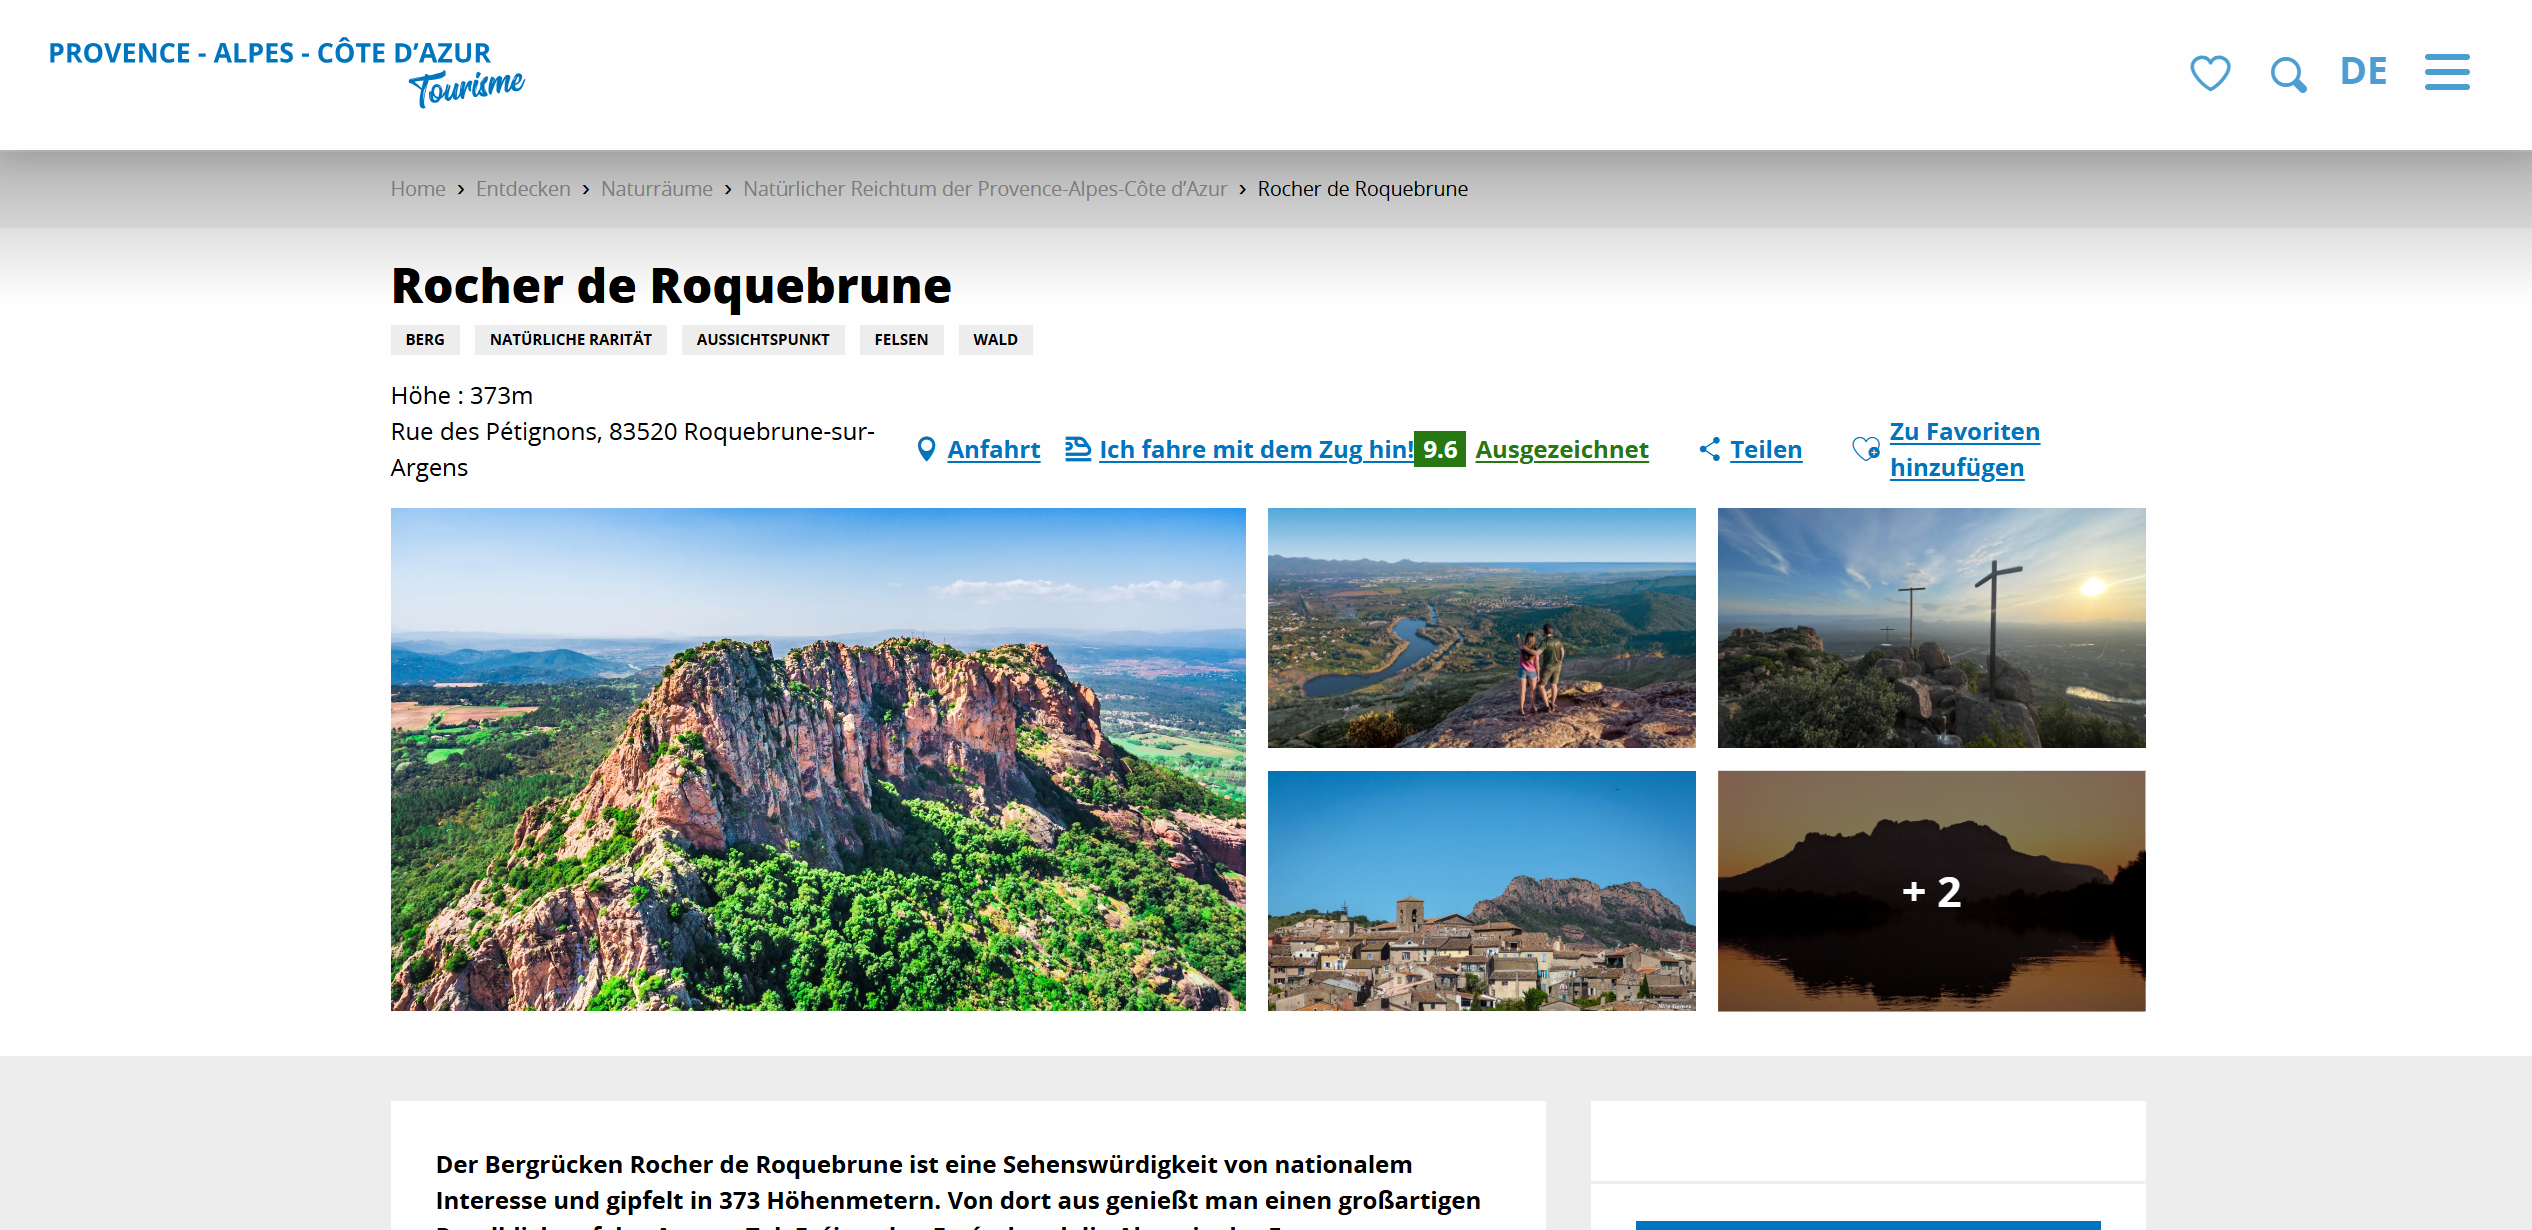Viewport: 2532px width, 1230px height.
Task: Go to Home breadcrumb
Action: point(417,189)
